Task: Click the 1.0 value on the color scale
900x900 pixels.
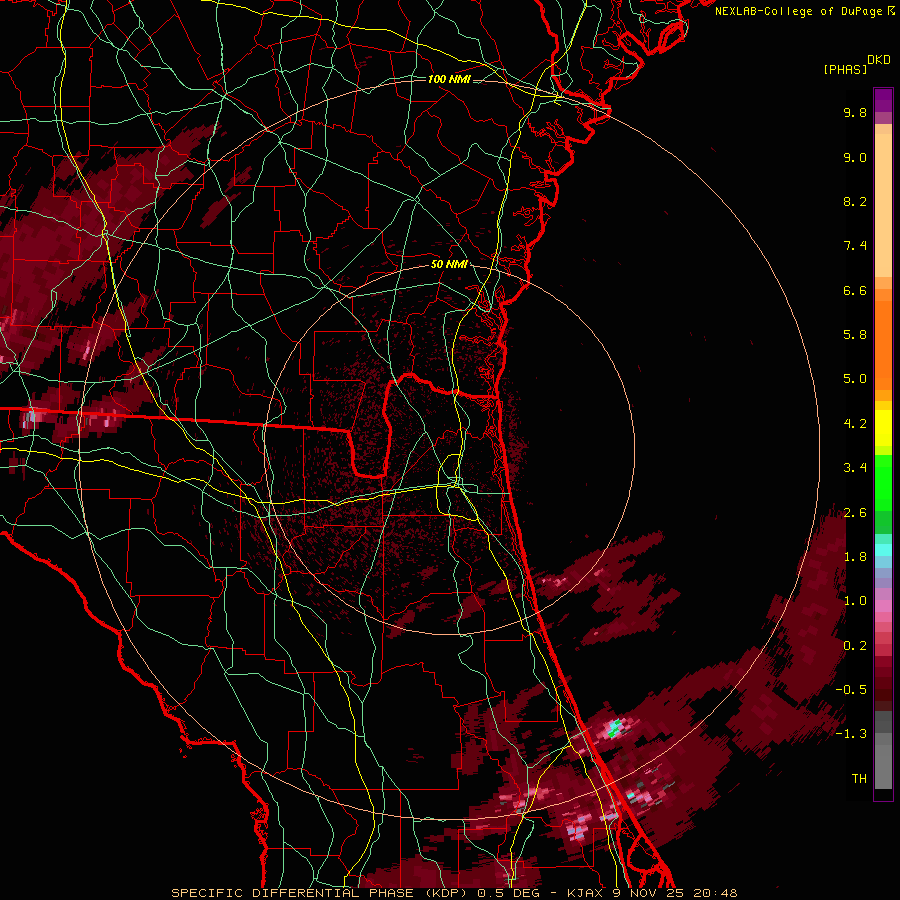Action: 855,601
